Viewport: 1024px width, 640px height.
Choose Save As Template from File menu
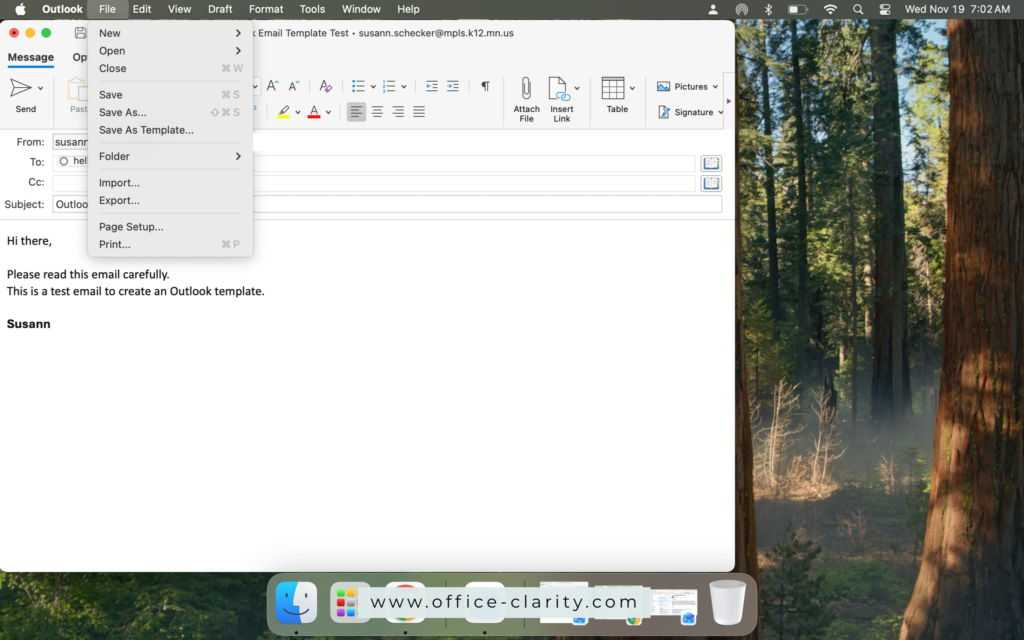coord(146,130)
